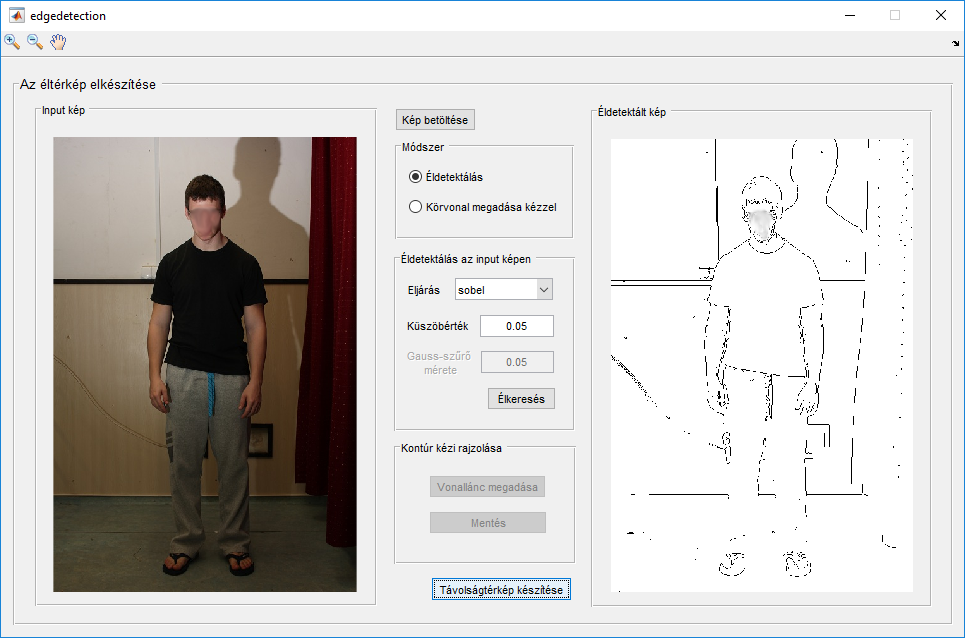Click the toolbar dock arrow at right

click(956, 44)
